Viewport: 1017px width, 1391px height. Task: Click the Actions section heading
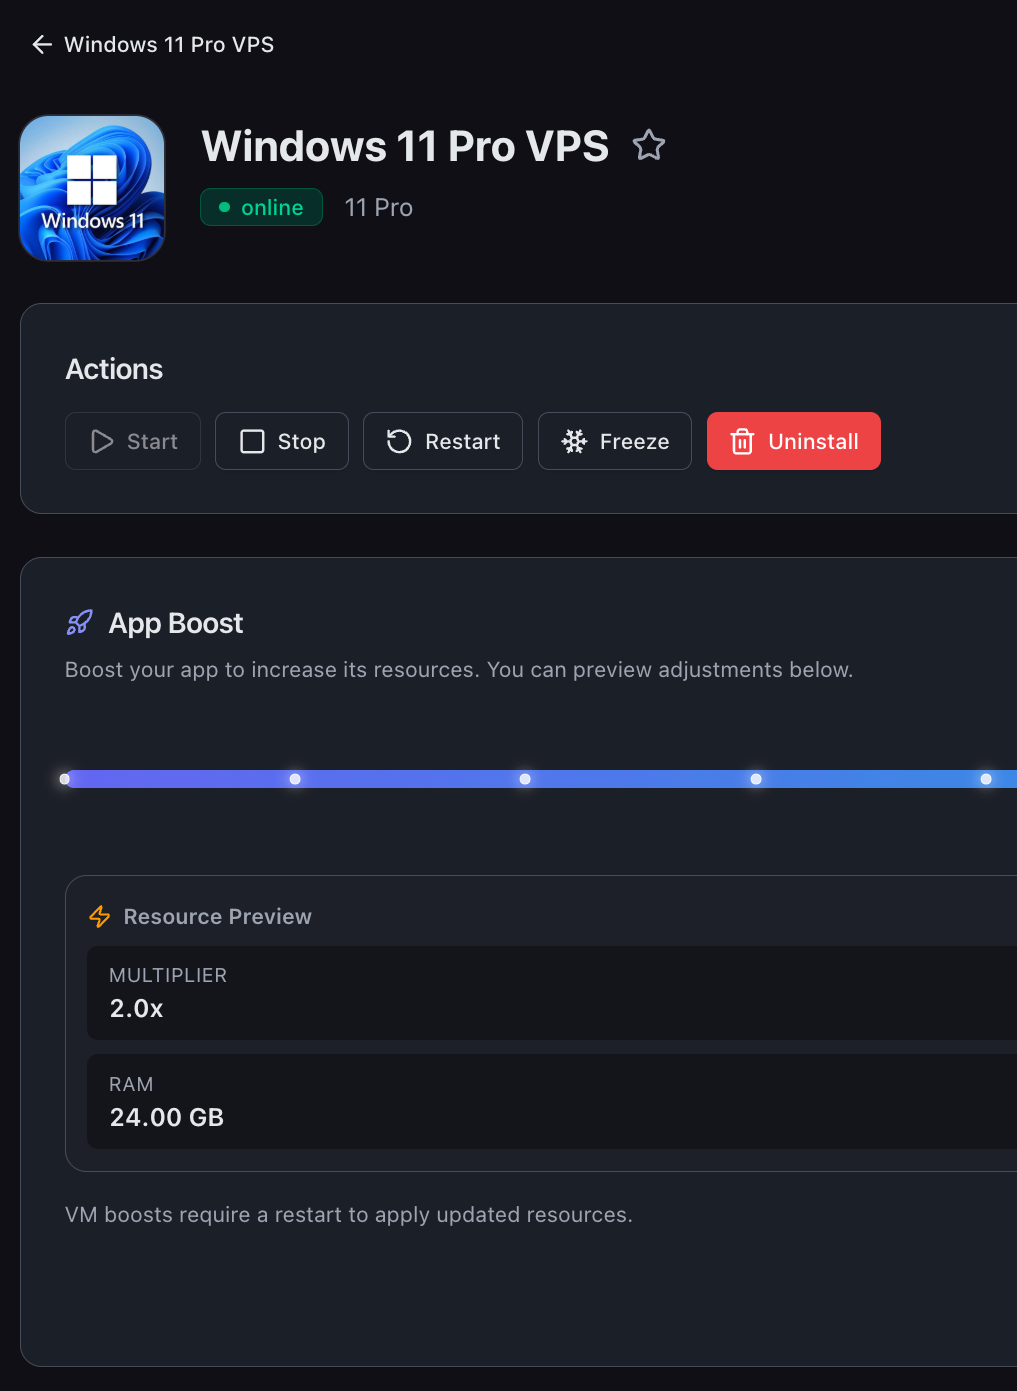[114, 369]
